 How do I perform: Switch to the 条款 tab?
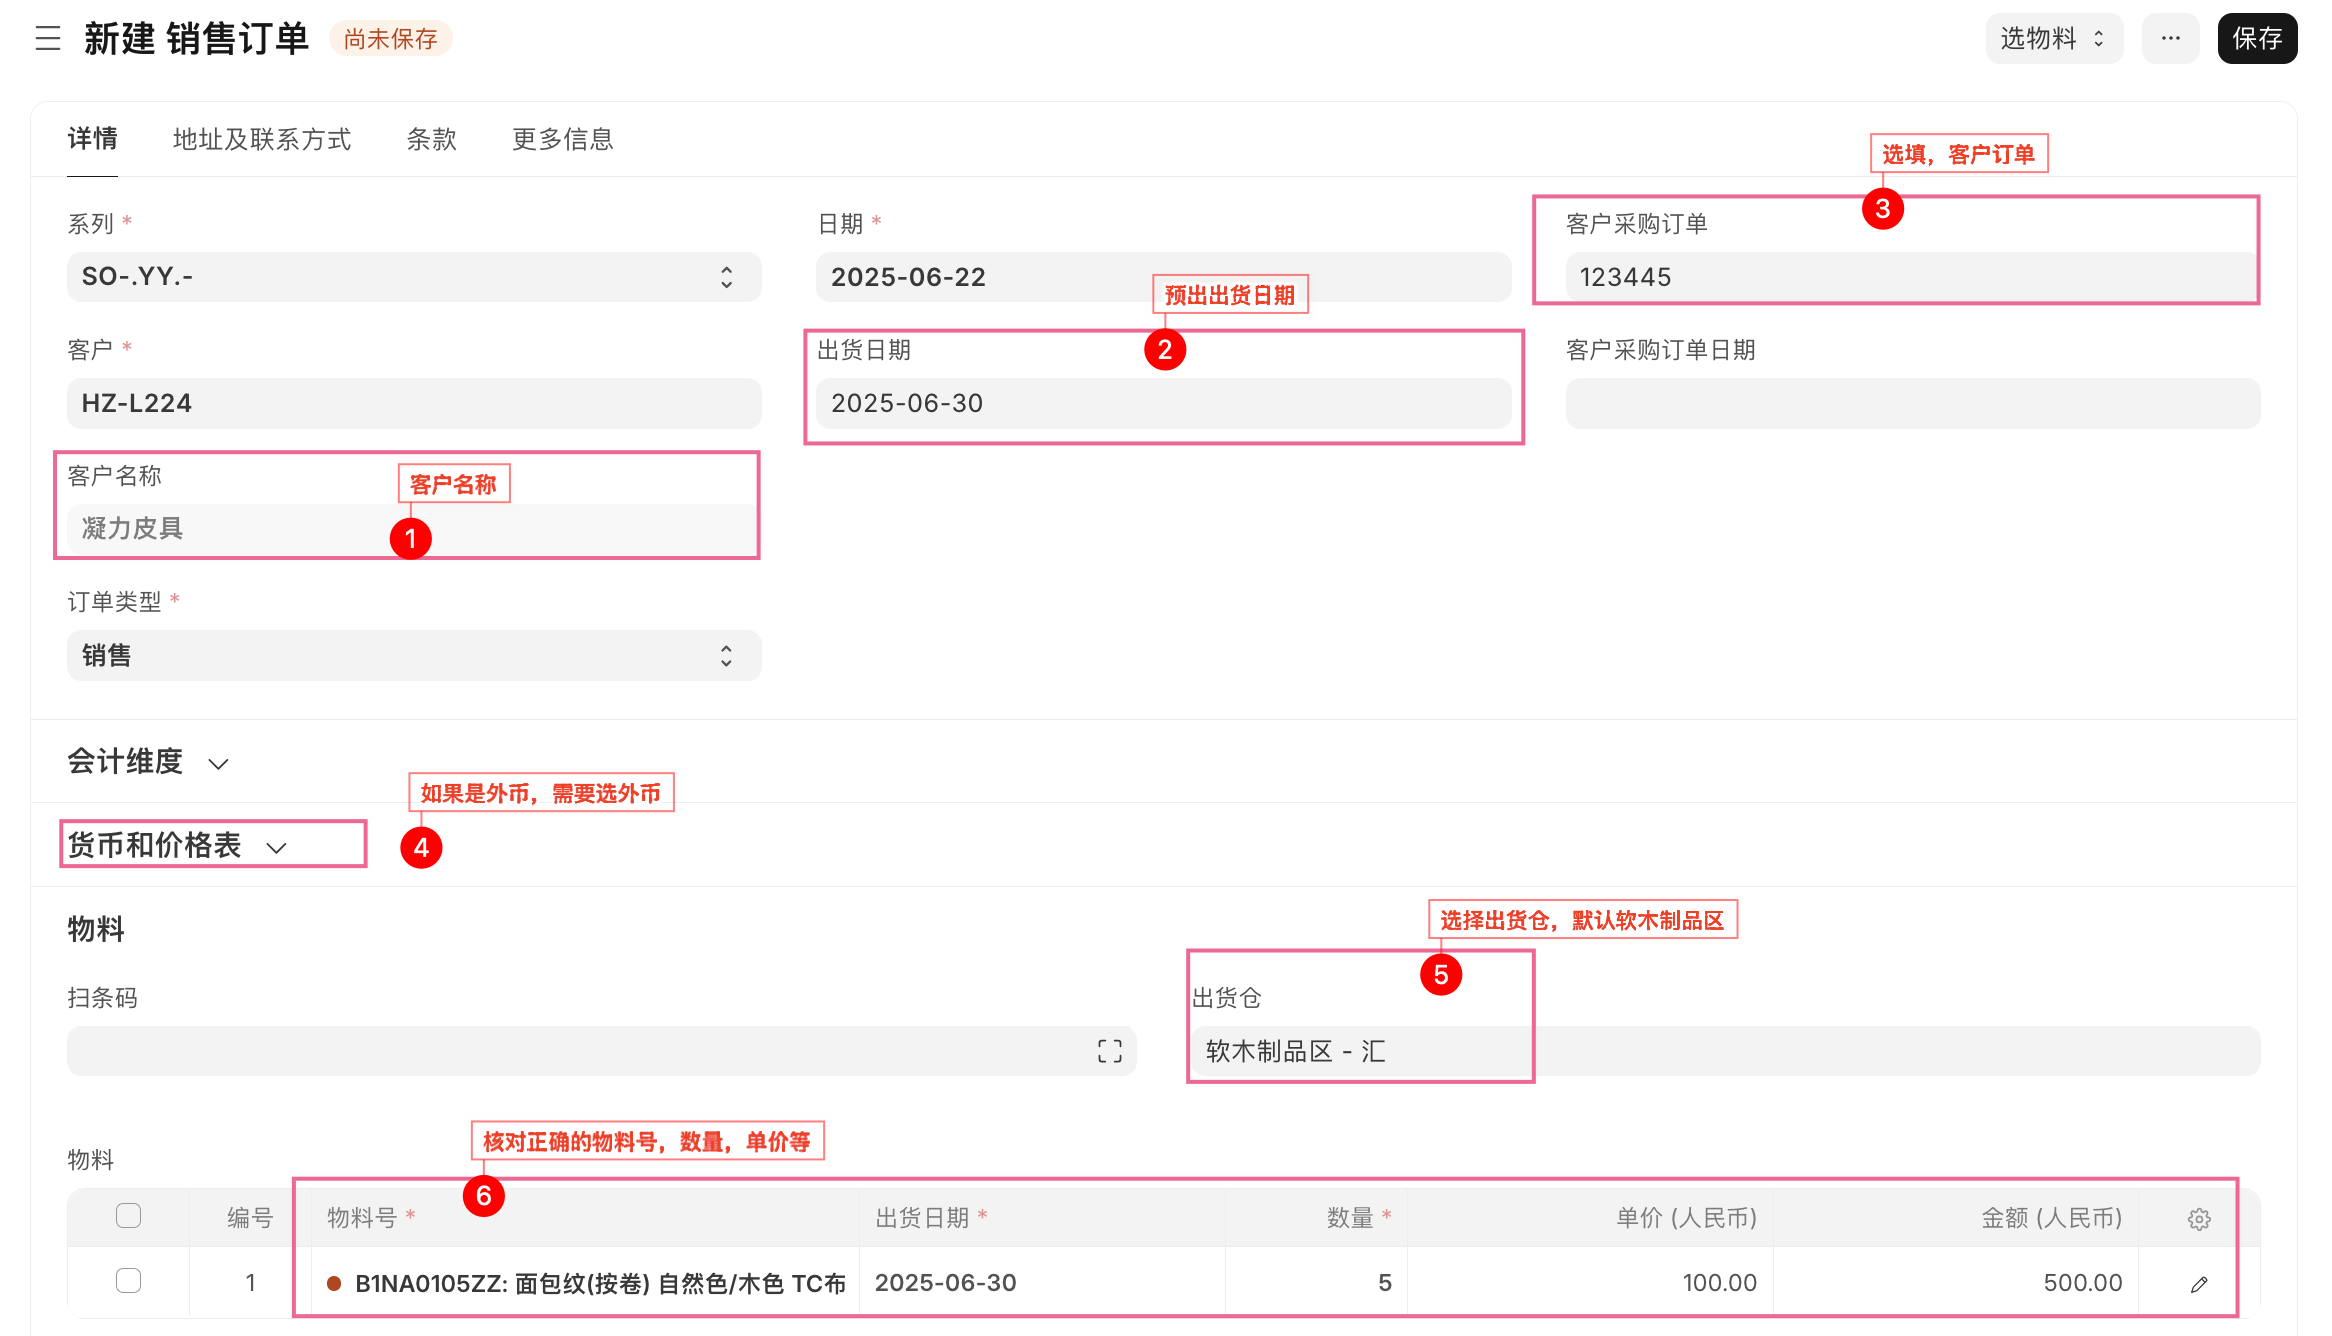click(x=431, y=139)
